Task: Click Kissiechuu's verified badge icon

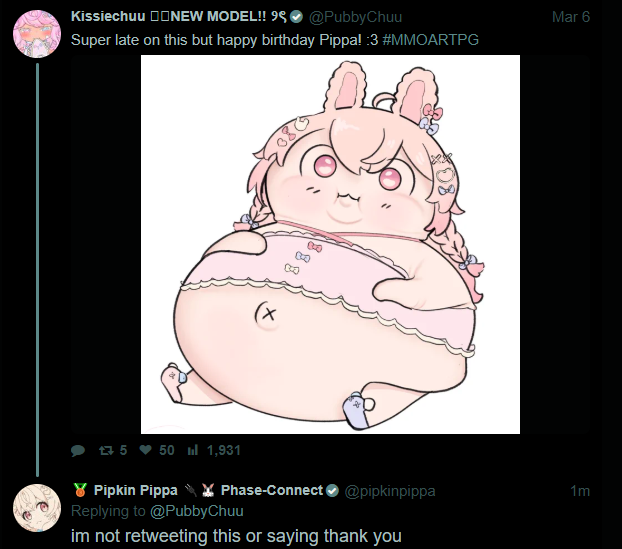Action: tap(296, 17)
